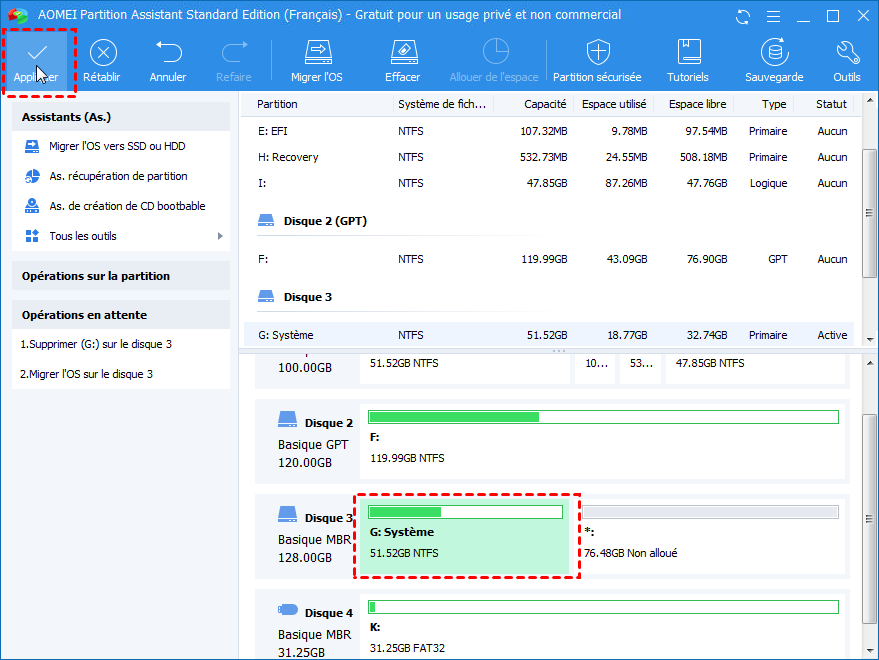Image resolution: width=879 pixels, height=660 pixels.
Task: Select the G: Système row in list
Action: (x=549, y=335)
